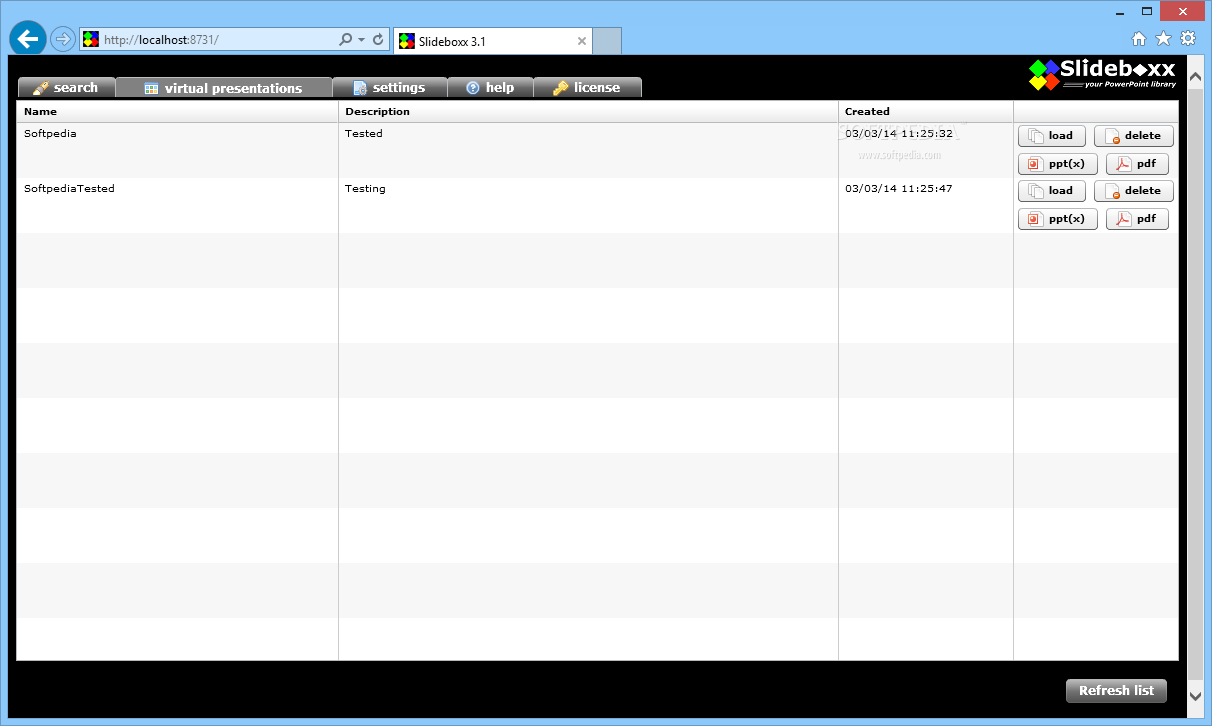Click the 'Tested' description cell
1212x726 pixels.
click(x=364, y=133)
